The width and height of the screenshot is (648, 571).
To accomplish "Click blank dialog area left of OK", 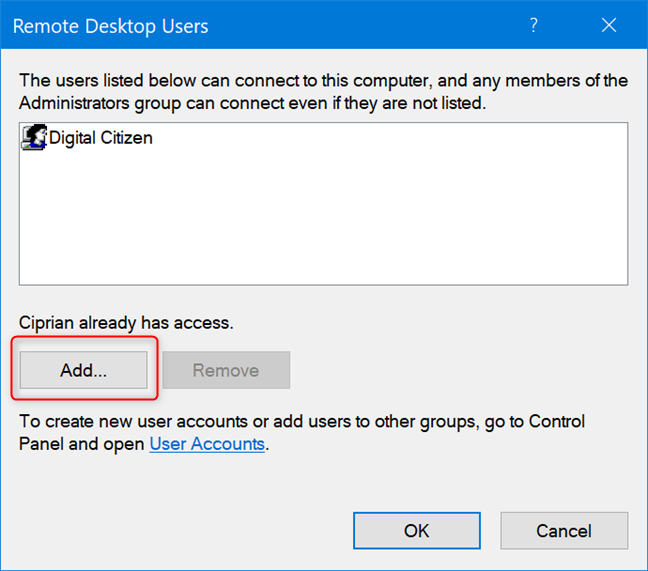I will [x=180, y=531].
